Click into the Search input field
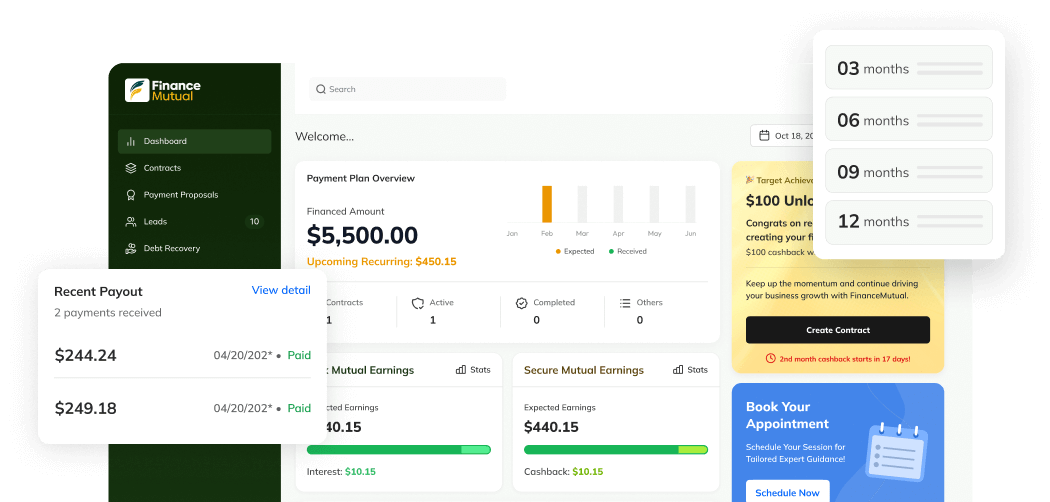 point(410,90)
